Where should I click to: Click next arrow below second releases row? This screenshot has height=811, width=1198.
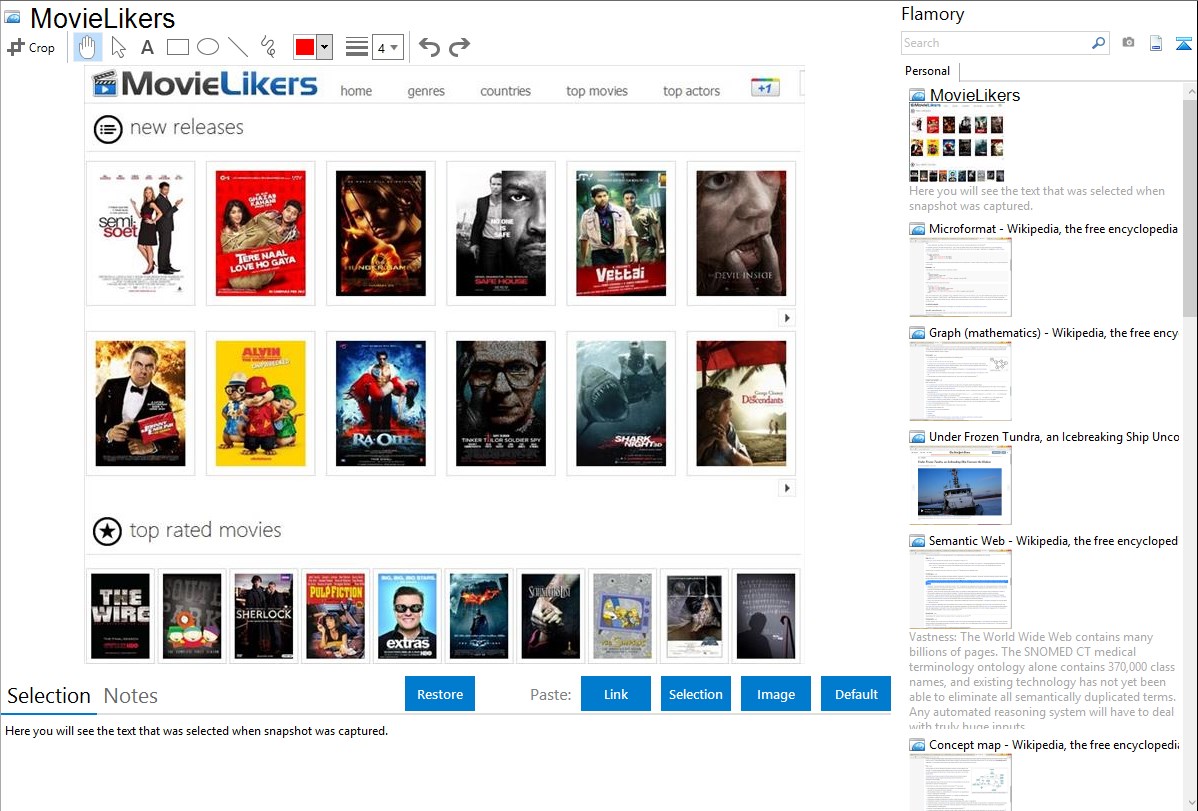pos(787,488)
